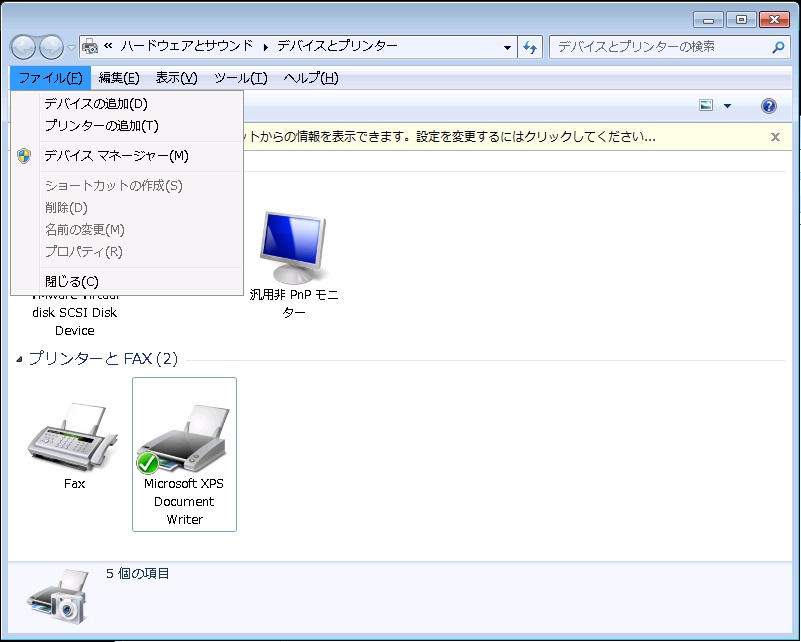Expand the address bar history dropdown
The image size is (801, 642).
(508, 47)
